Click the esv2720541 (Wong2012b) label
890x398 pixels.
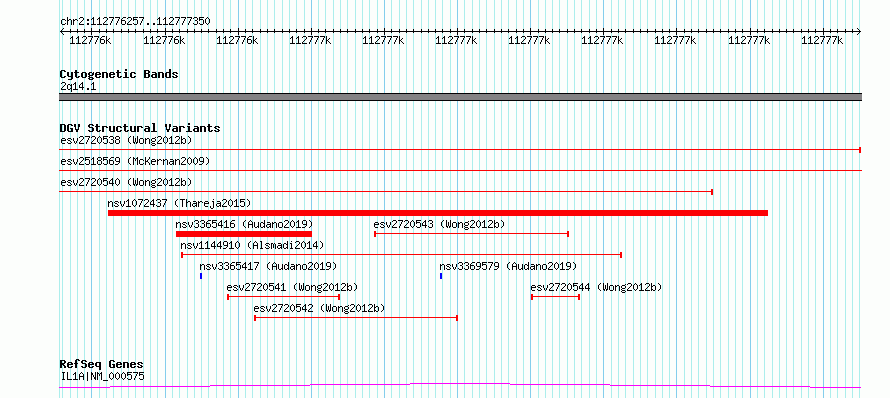click(292, 287)
